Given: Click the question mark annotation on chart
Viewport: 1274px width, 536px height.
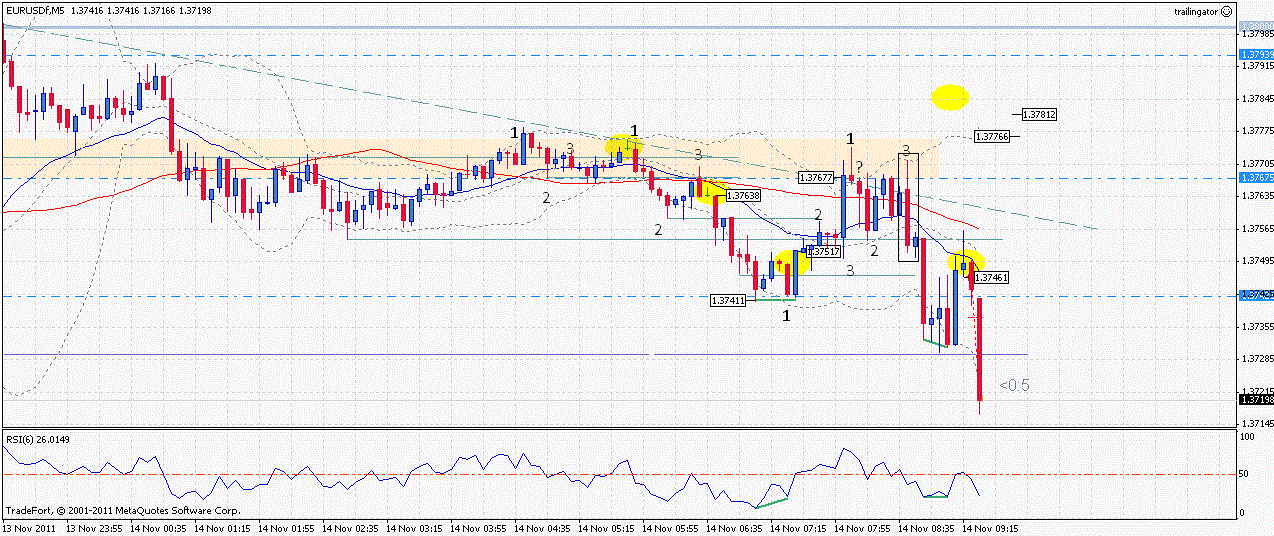Looking at the screenshot, I should click(x=859, y=166).
